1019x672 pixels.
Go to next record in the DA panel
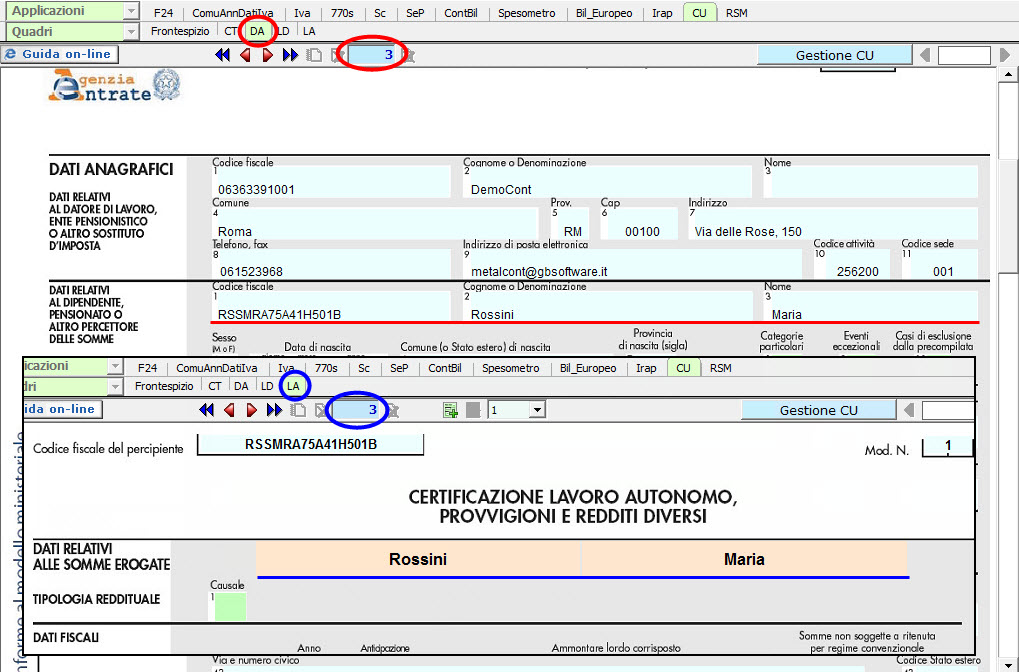tap(268, 55)
